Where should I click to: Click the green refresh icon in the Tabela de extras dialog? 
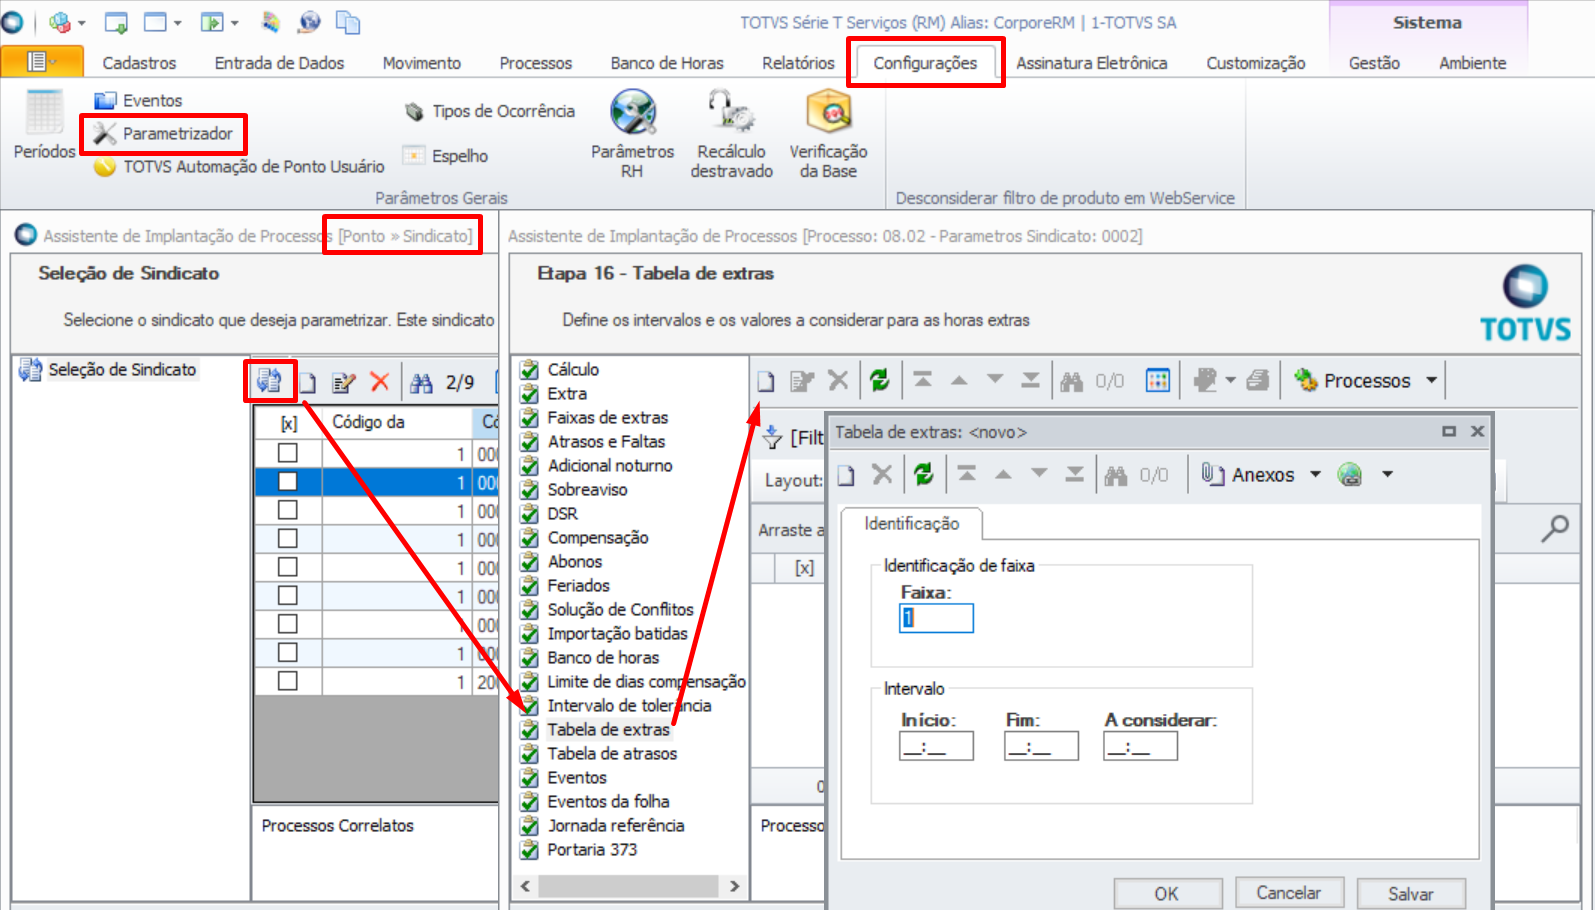pos(924,474)
